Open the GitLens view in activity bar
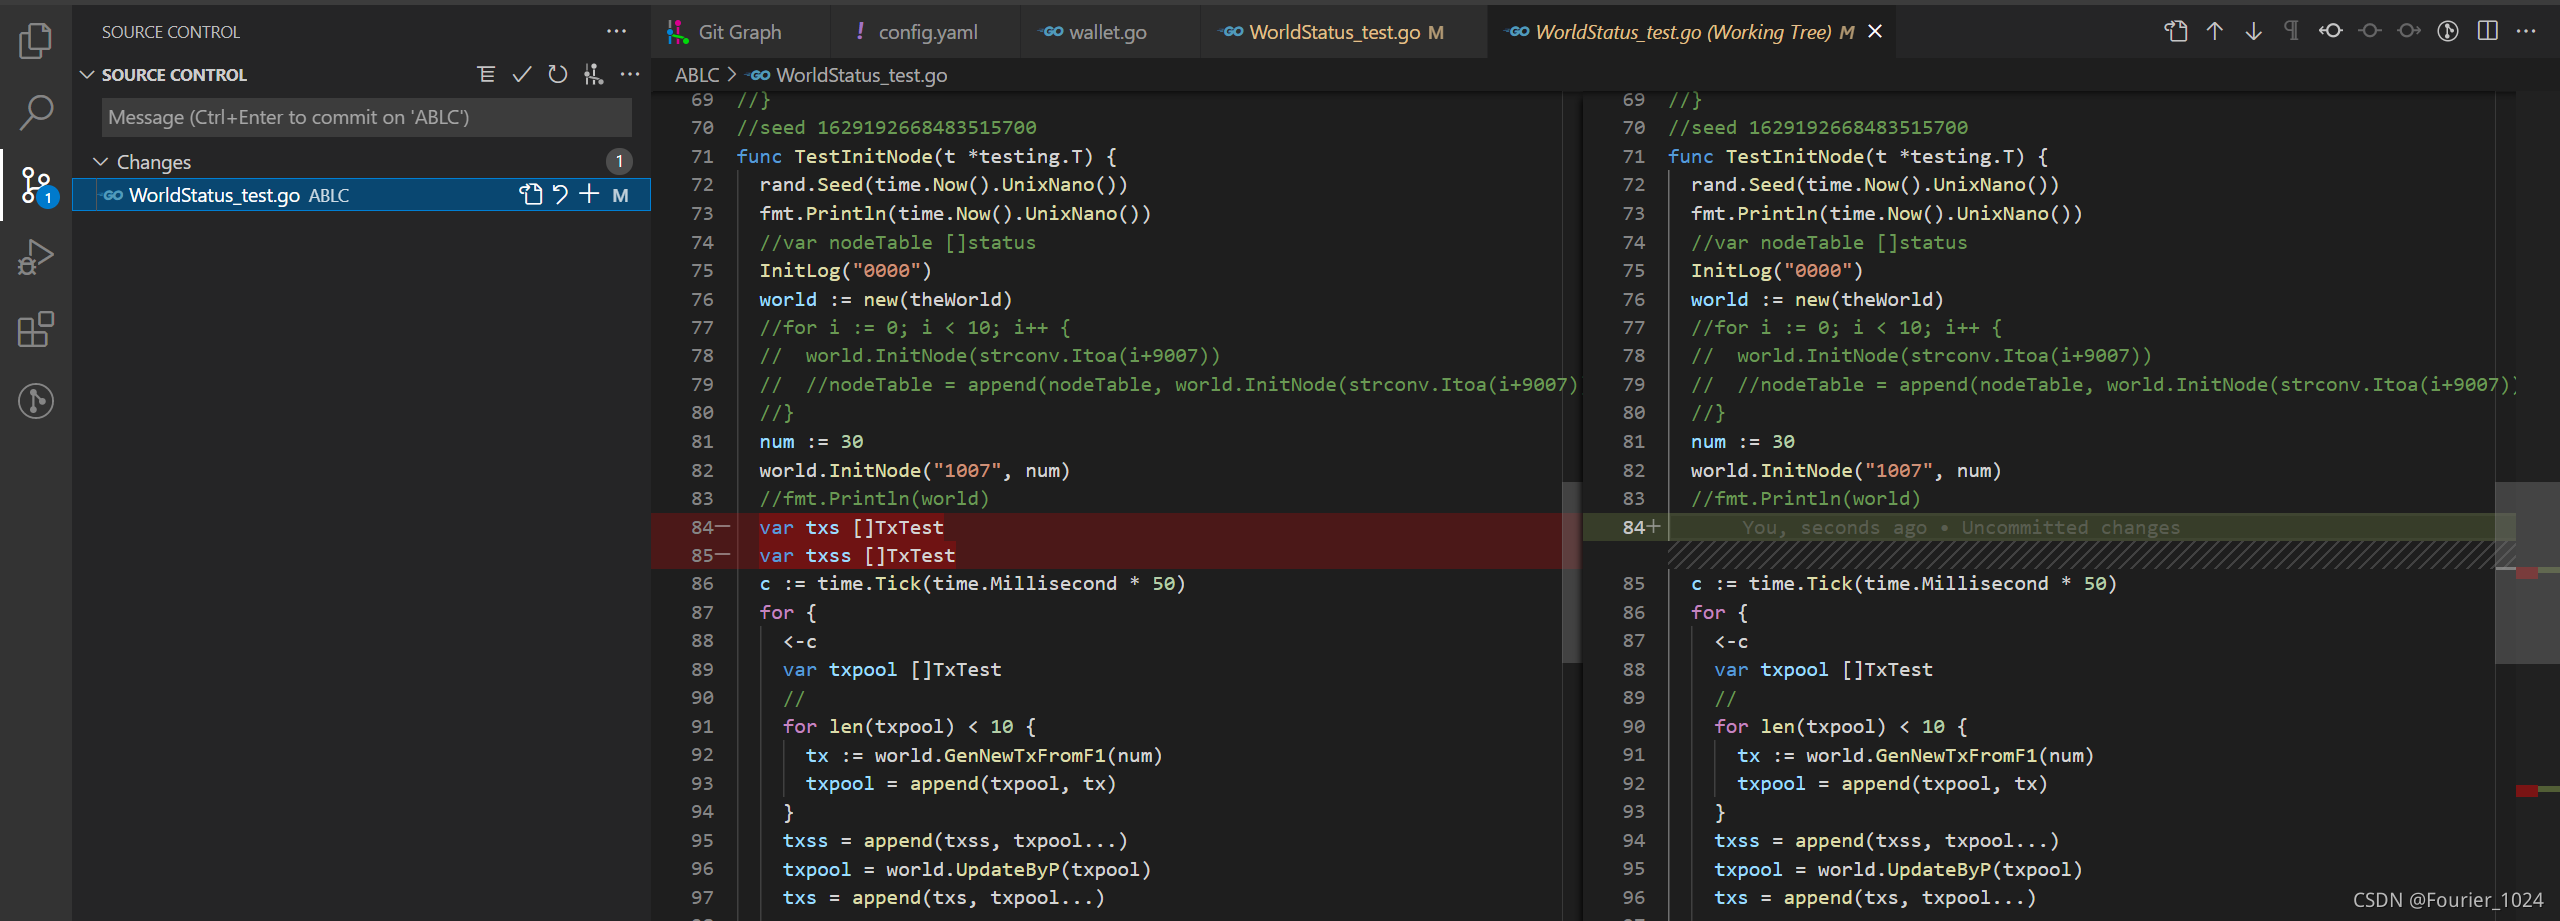The height and width of the screenshot is (921, 2560). point(36,401)
